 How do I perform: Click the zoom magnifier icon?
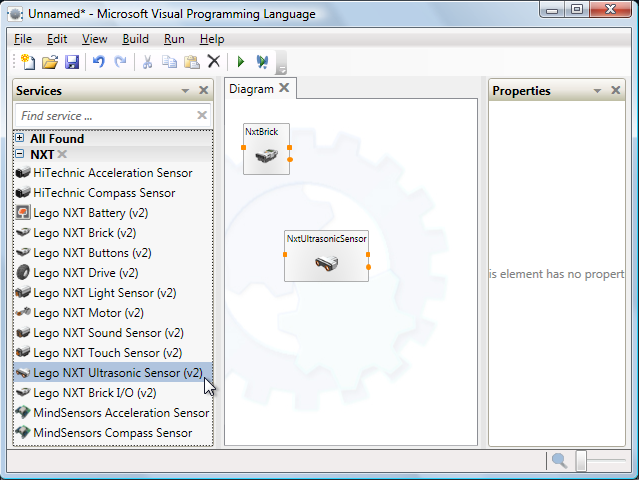click(x=559, y=461)
